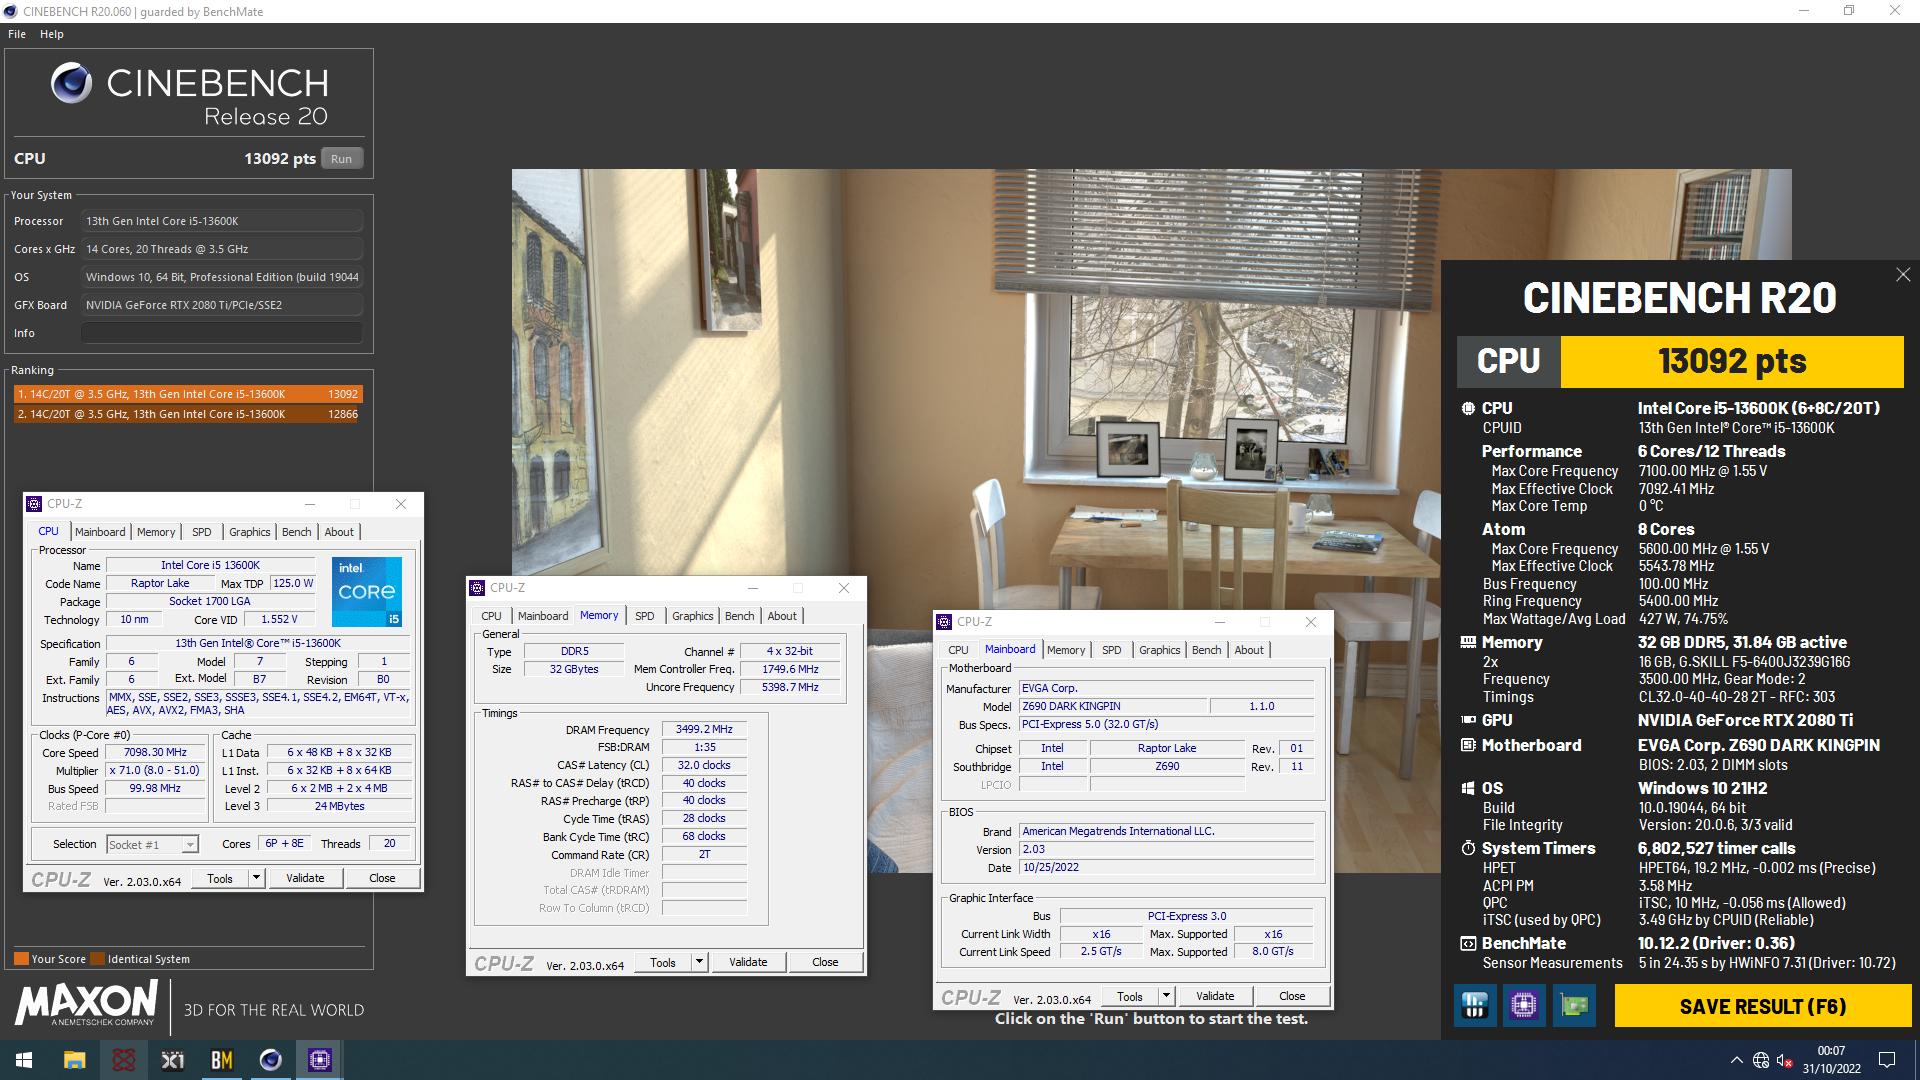The width and height of the screenshot is (1920, 1080).
Task: Switch to Mainboard tab in left CPU-Z window
Action: click(x=100, y=532)
